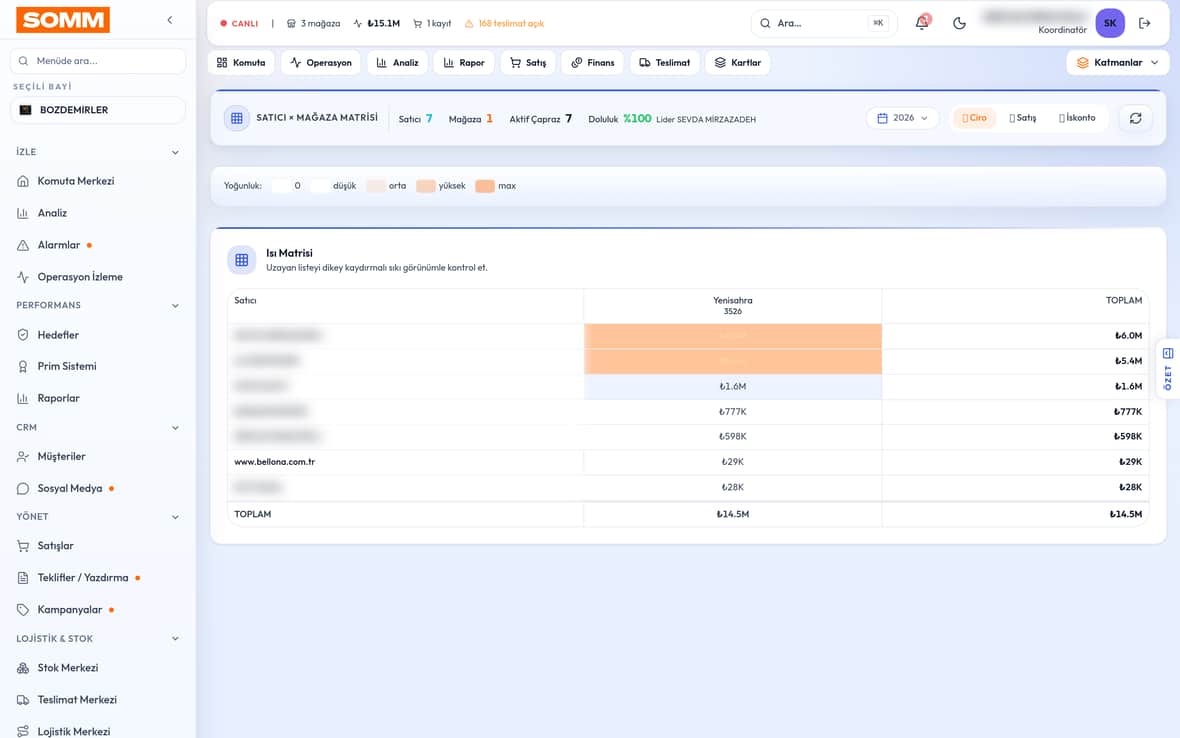Open the ÖZET side panel
The height and width of the screenshot is (738, 1180).
1168,369
